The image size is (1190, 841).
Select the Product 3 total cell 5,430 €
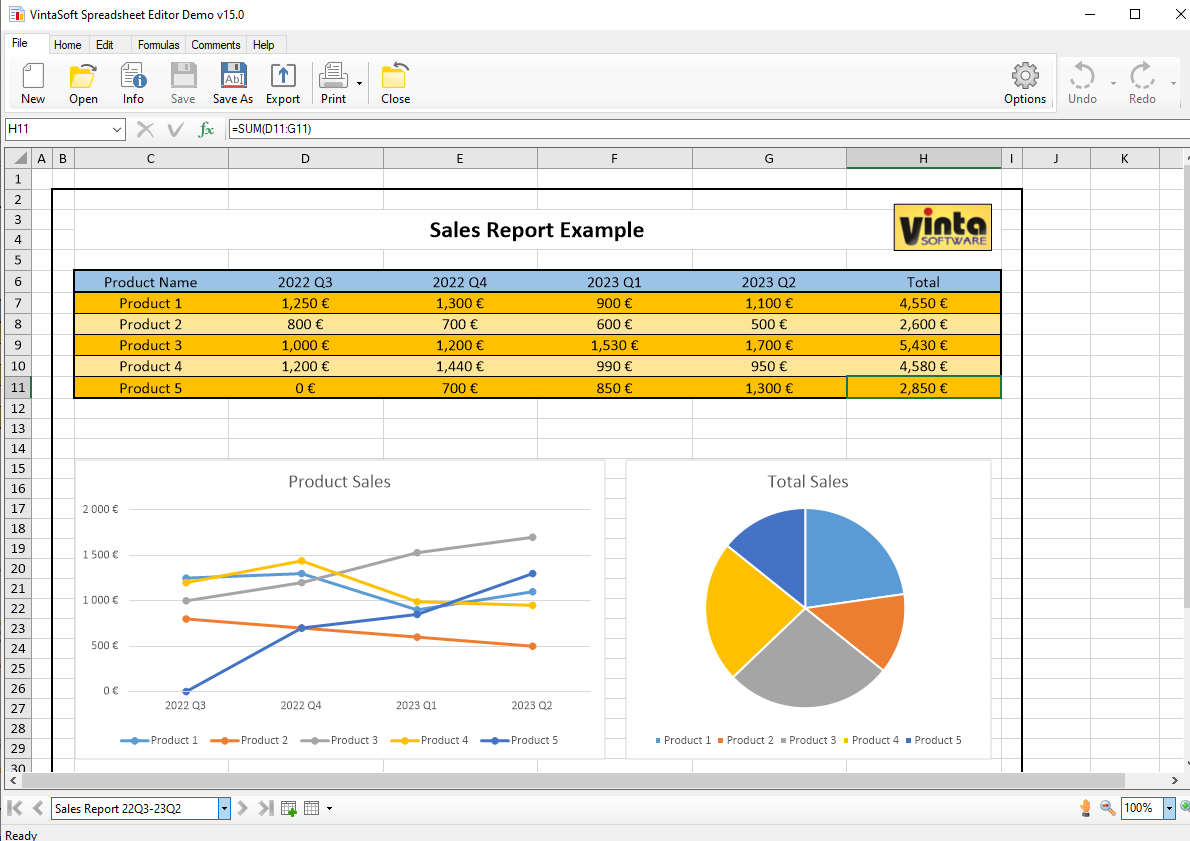[x=923, y=345]
